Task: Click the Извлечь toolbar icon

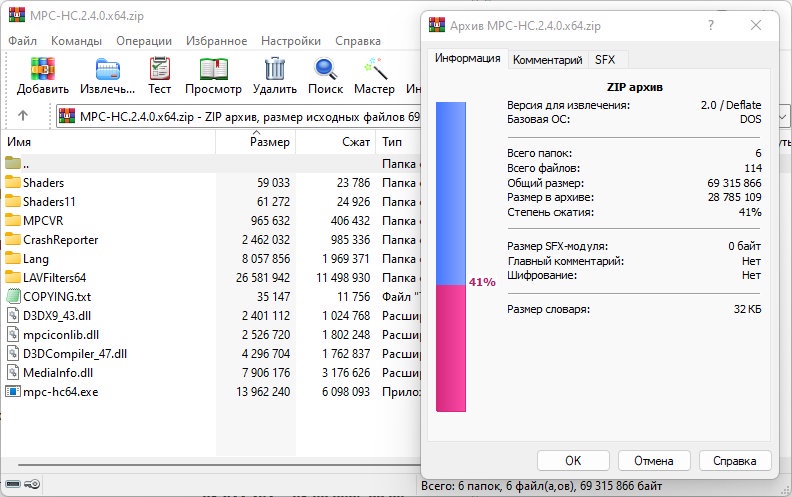Action: [x=108, y=69]
